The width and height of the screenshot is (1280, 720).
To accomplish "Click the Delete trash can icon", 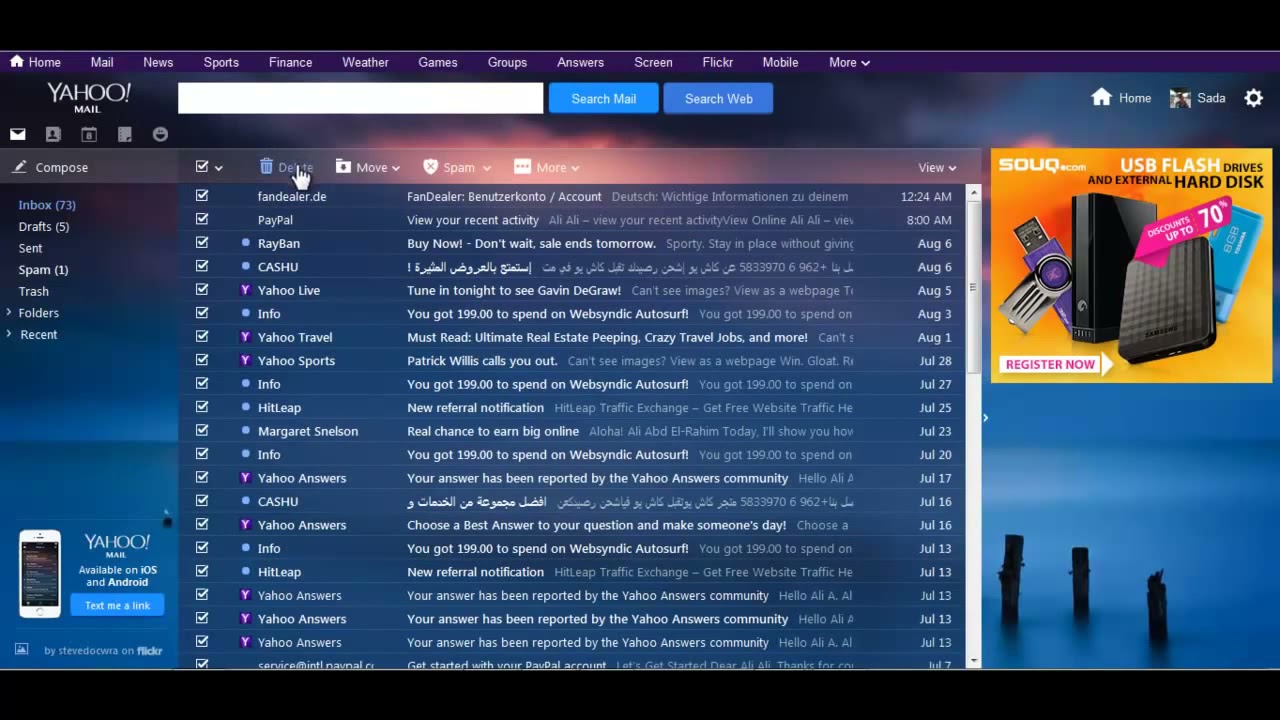I will pyautogui.click(x=267, y=167).
